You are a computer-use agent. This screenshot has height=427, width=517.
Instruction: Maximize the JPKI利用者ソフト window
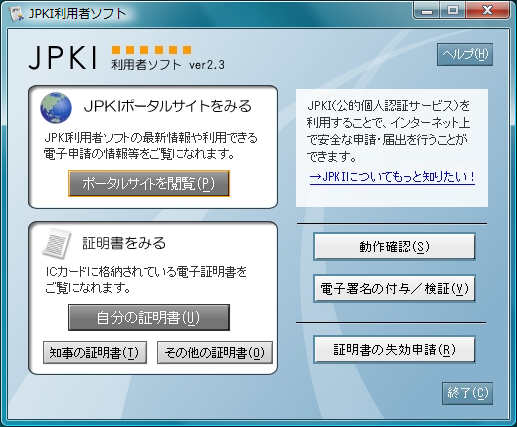click(452, 11)
